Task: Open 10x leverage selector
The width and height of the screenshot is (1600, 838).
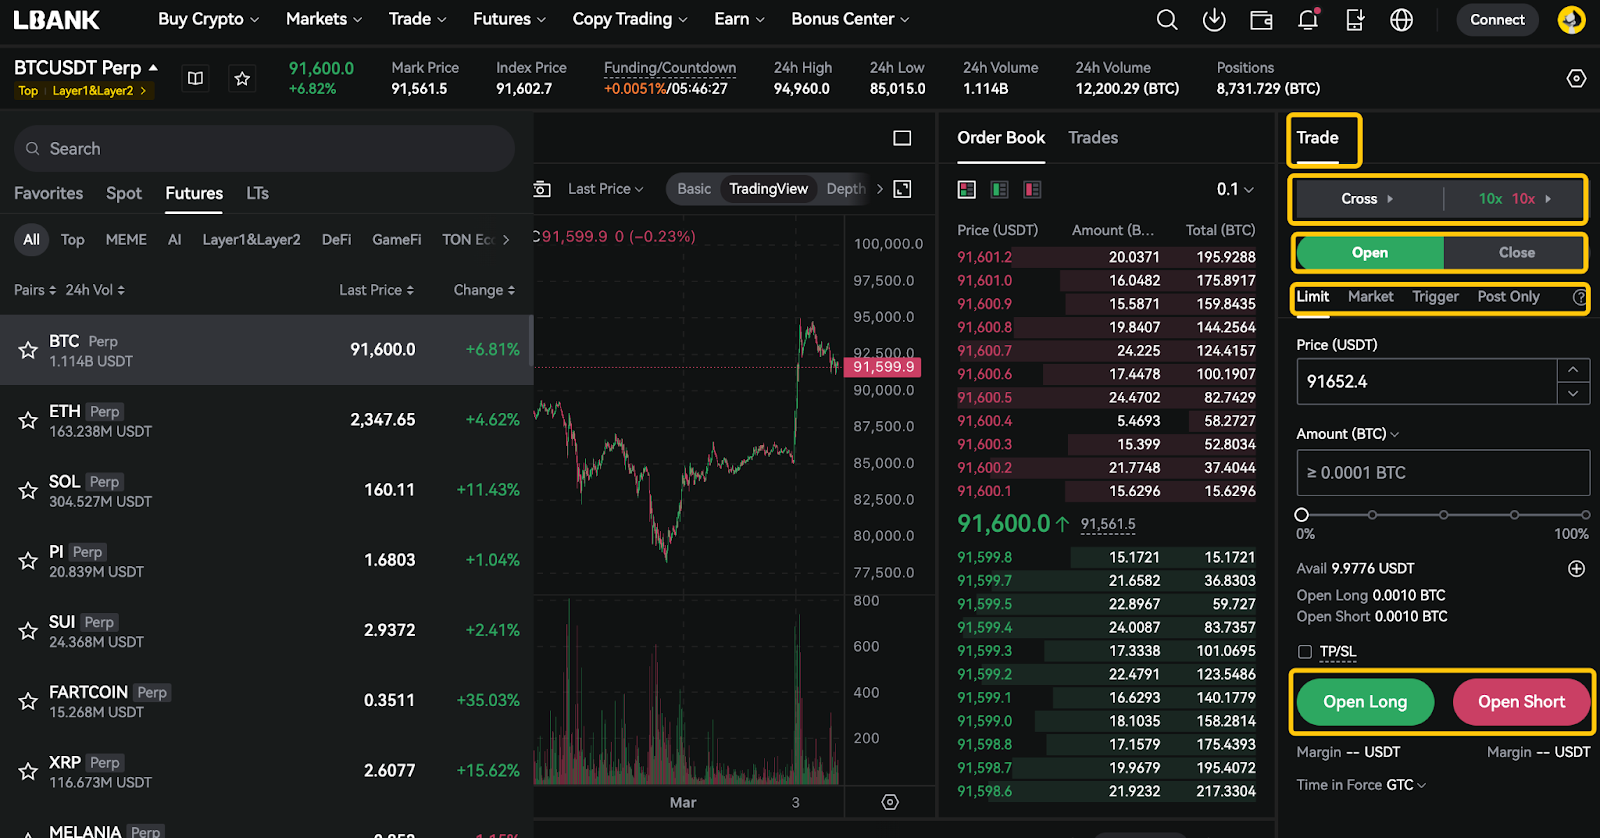Action: tap(1514, 199)
